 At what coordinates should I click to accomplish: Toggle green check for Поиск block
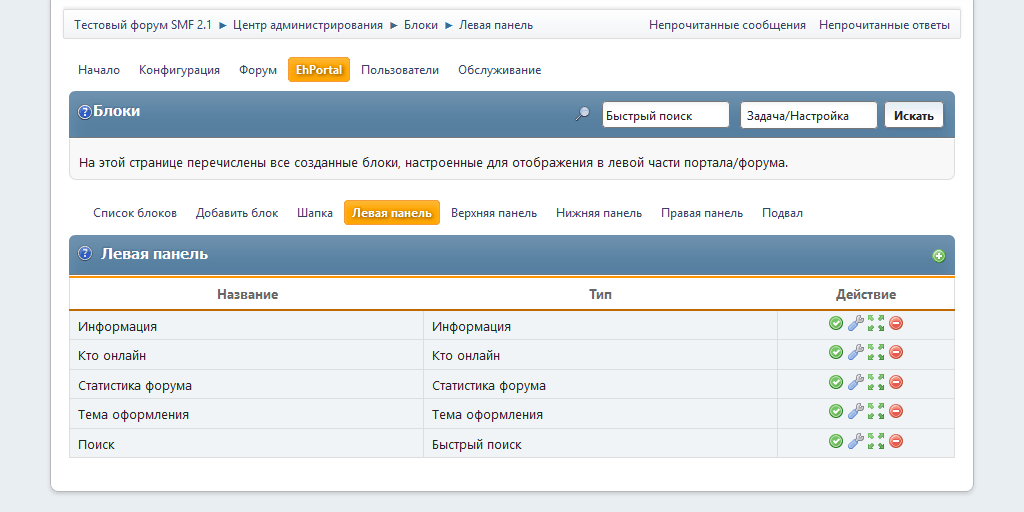click(836, 441)
